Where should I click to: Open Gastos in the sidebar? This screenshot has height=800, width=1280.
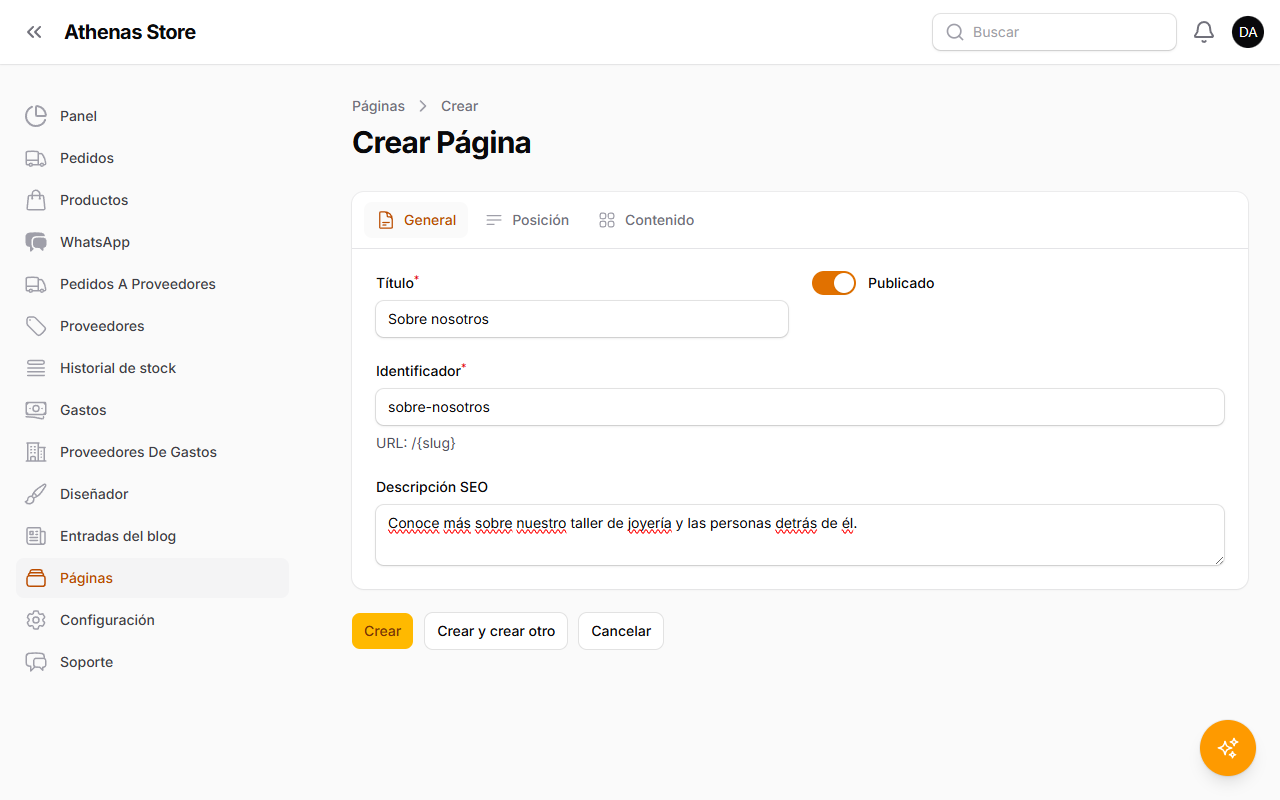tap(152, 410)
